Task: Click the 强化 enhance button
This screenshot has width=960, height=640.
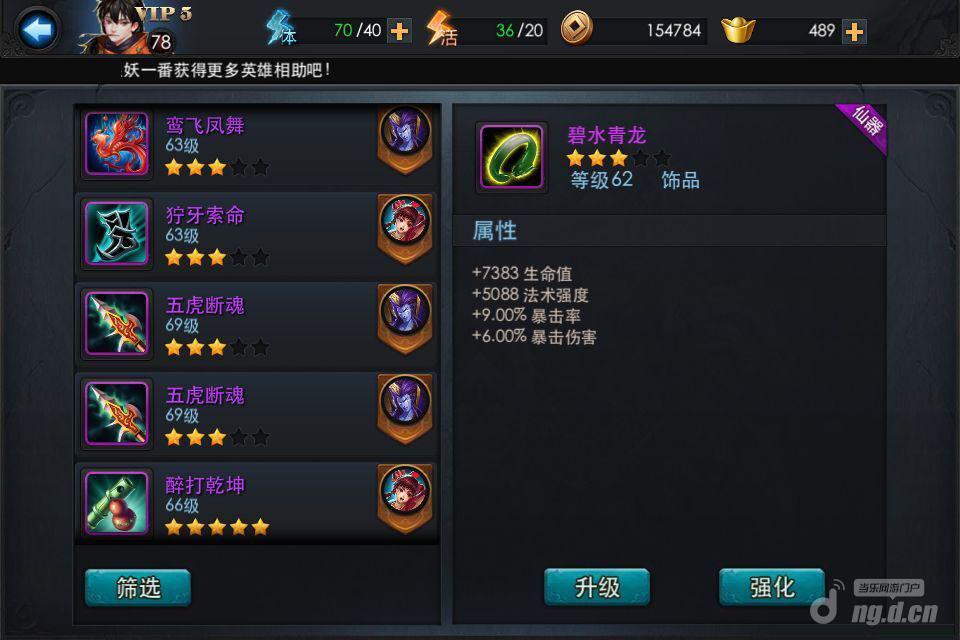Action: coord(772,587)
